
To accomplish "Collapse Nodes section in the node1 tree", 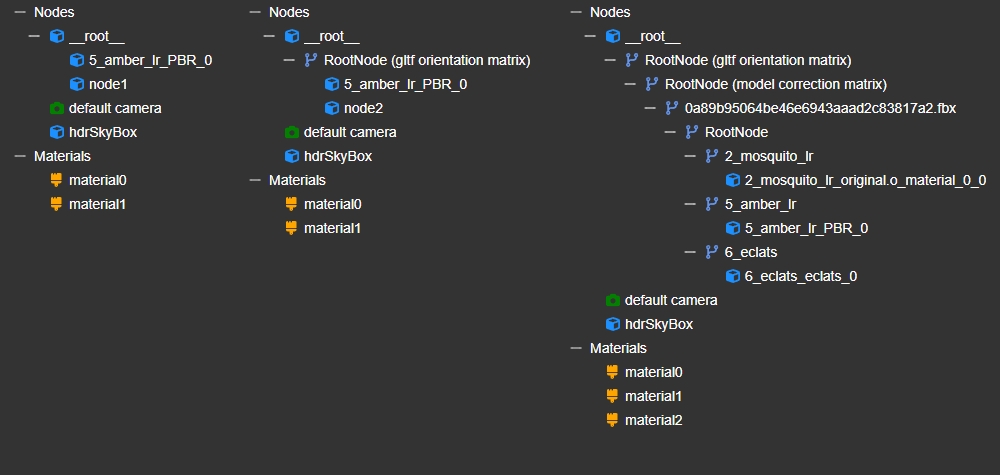I will point(20,12).
